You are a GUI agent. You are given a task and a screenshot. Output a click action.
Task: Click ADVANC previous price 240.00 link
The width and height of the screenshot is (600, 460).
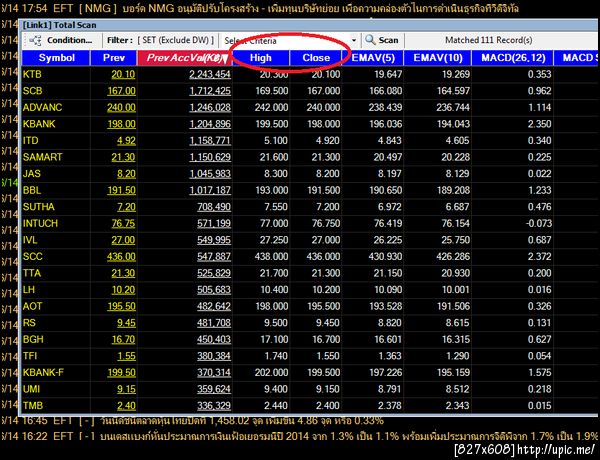(x=121, y=107)
